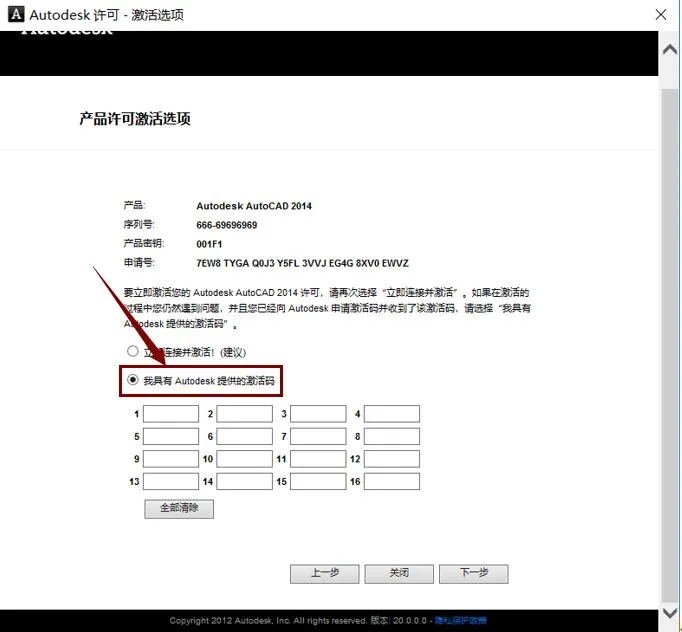Click activation code field 9
The width and height of the screenshot is (682, 632).
pyautogui.click(x=171, y=459)
